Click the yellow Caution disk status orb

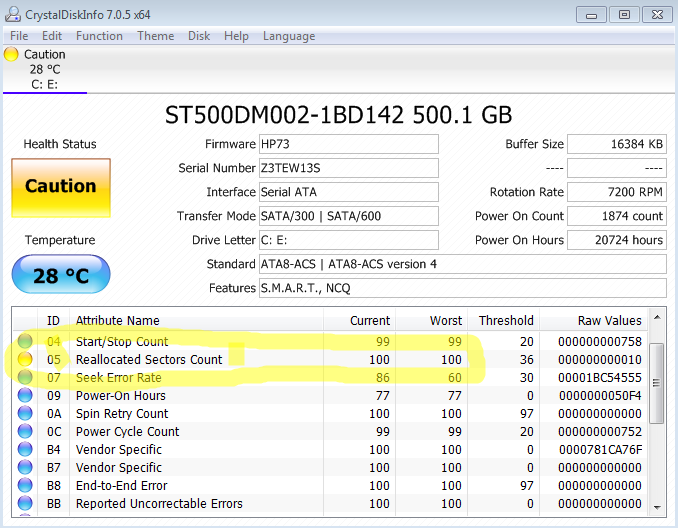click(11, 54)
